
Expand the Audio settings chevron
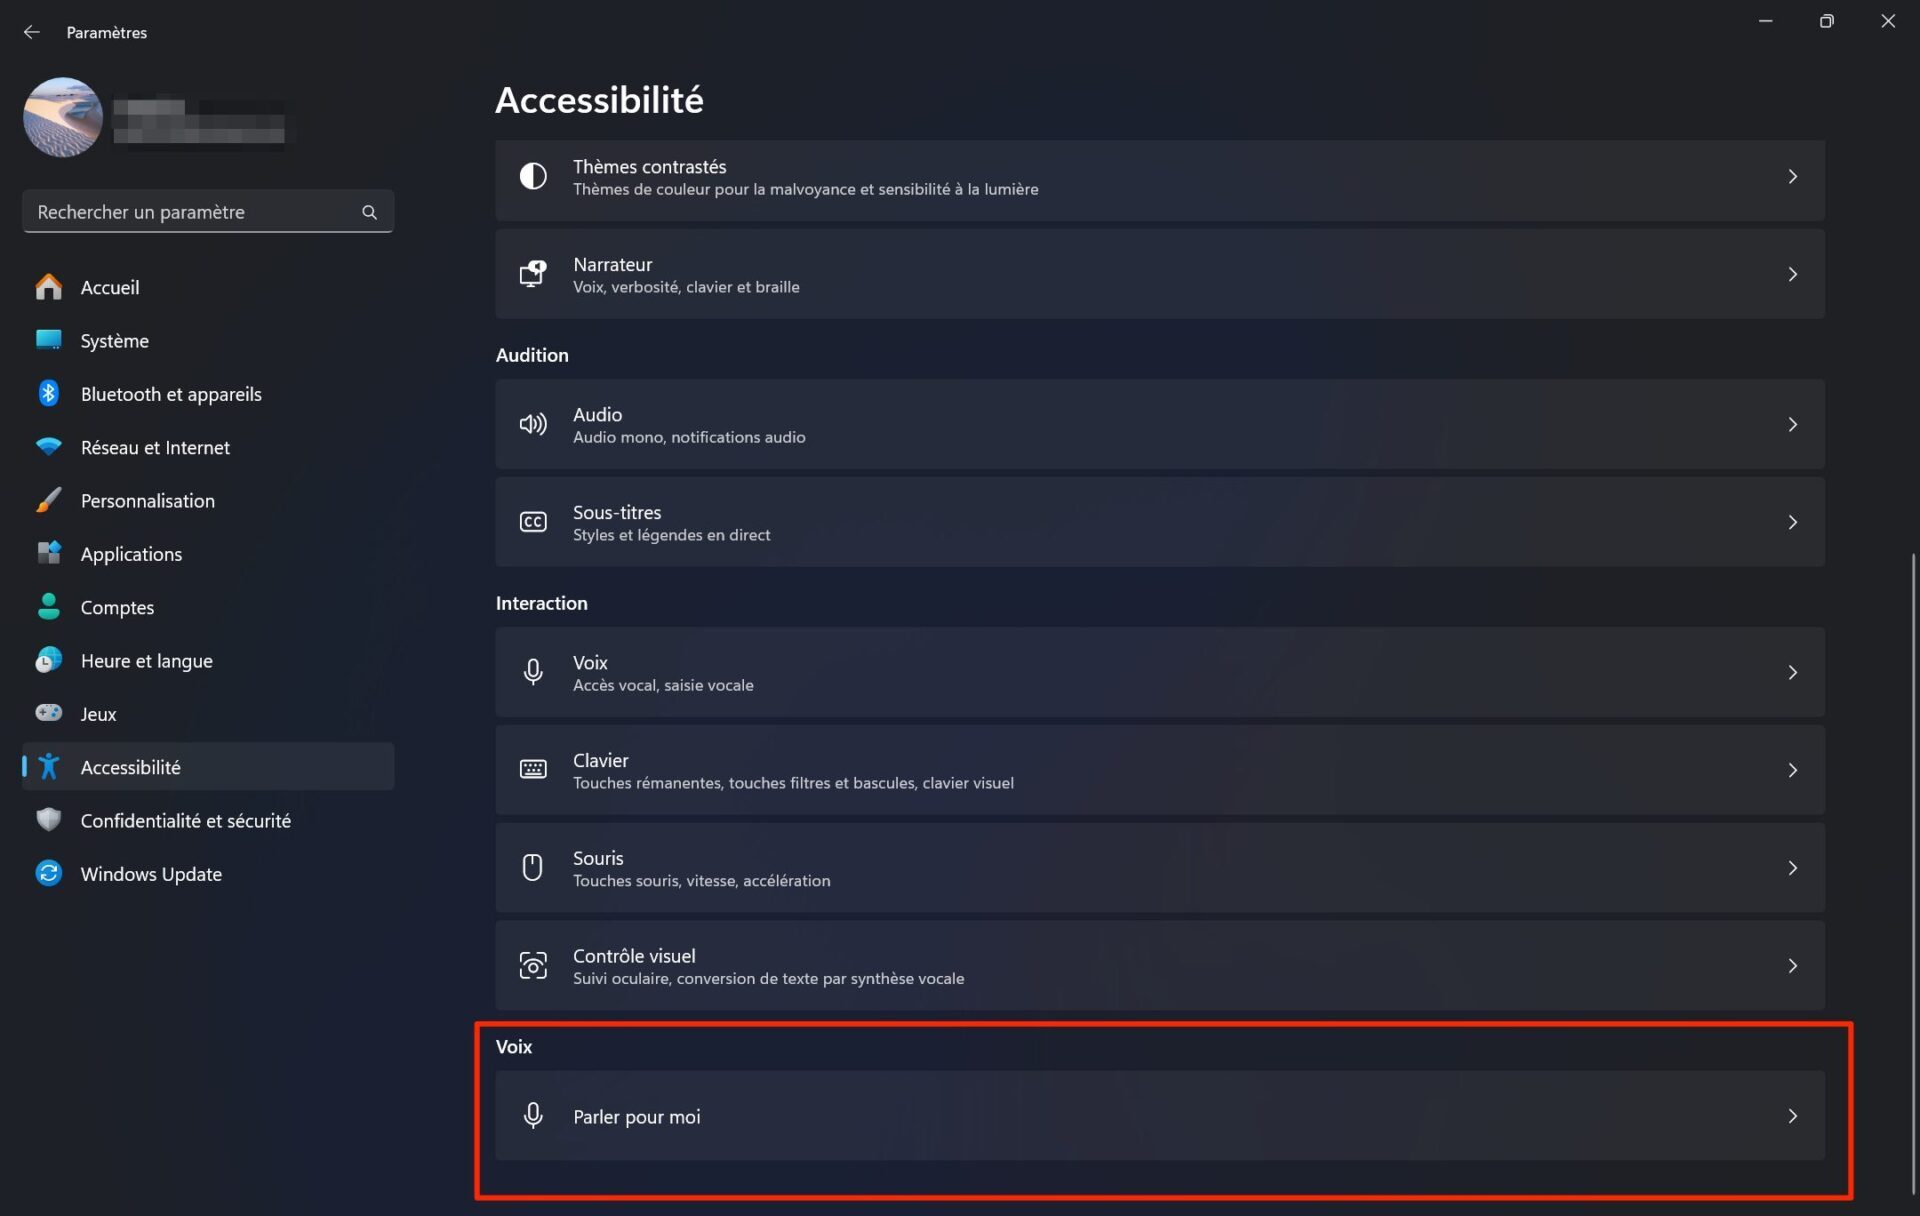[x=1792, y=424]
